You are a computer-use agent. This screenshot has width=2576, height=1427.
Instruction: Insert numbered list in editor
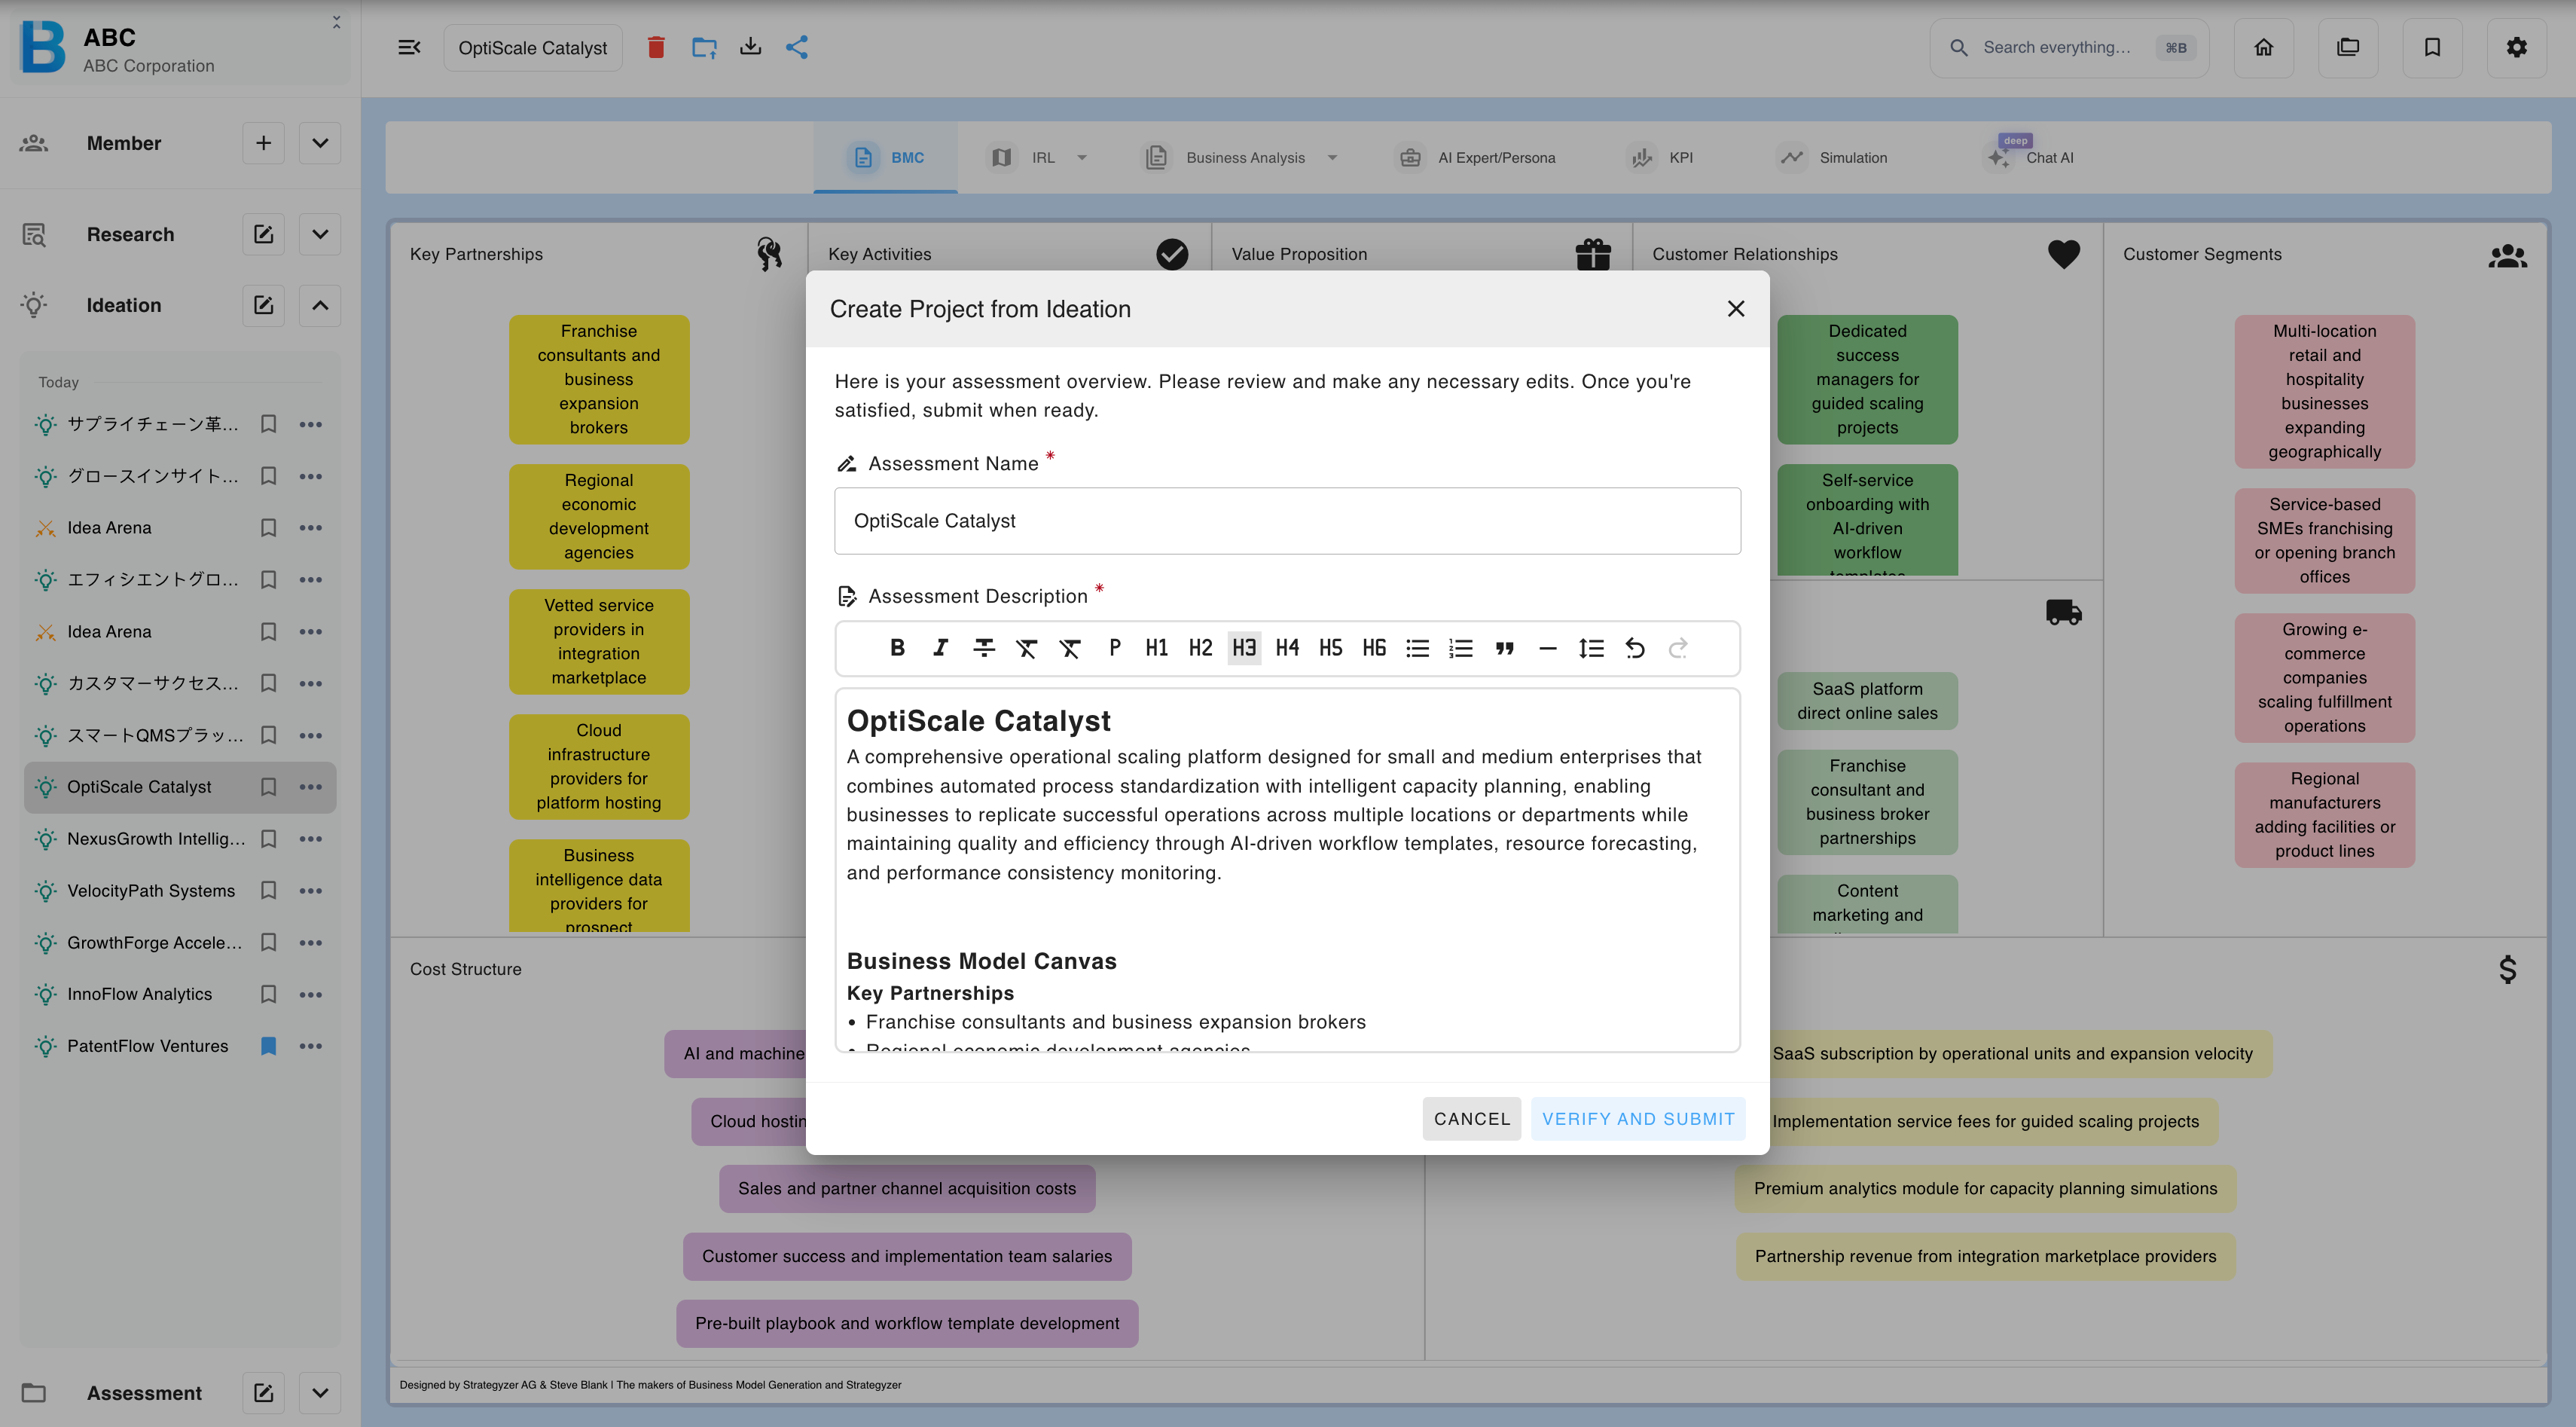coord(1461,648)
